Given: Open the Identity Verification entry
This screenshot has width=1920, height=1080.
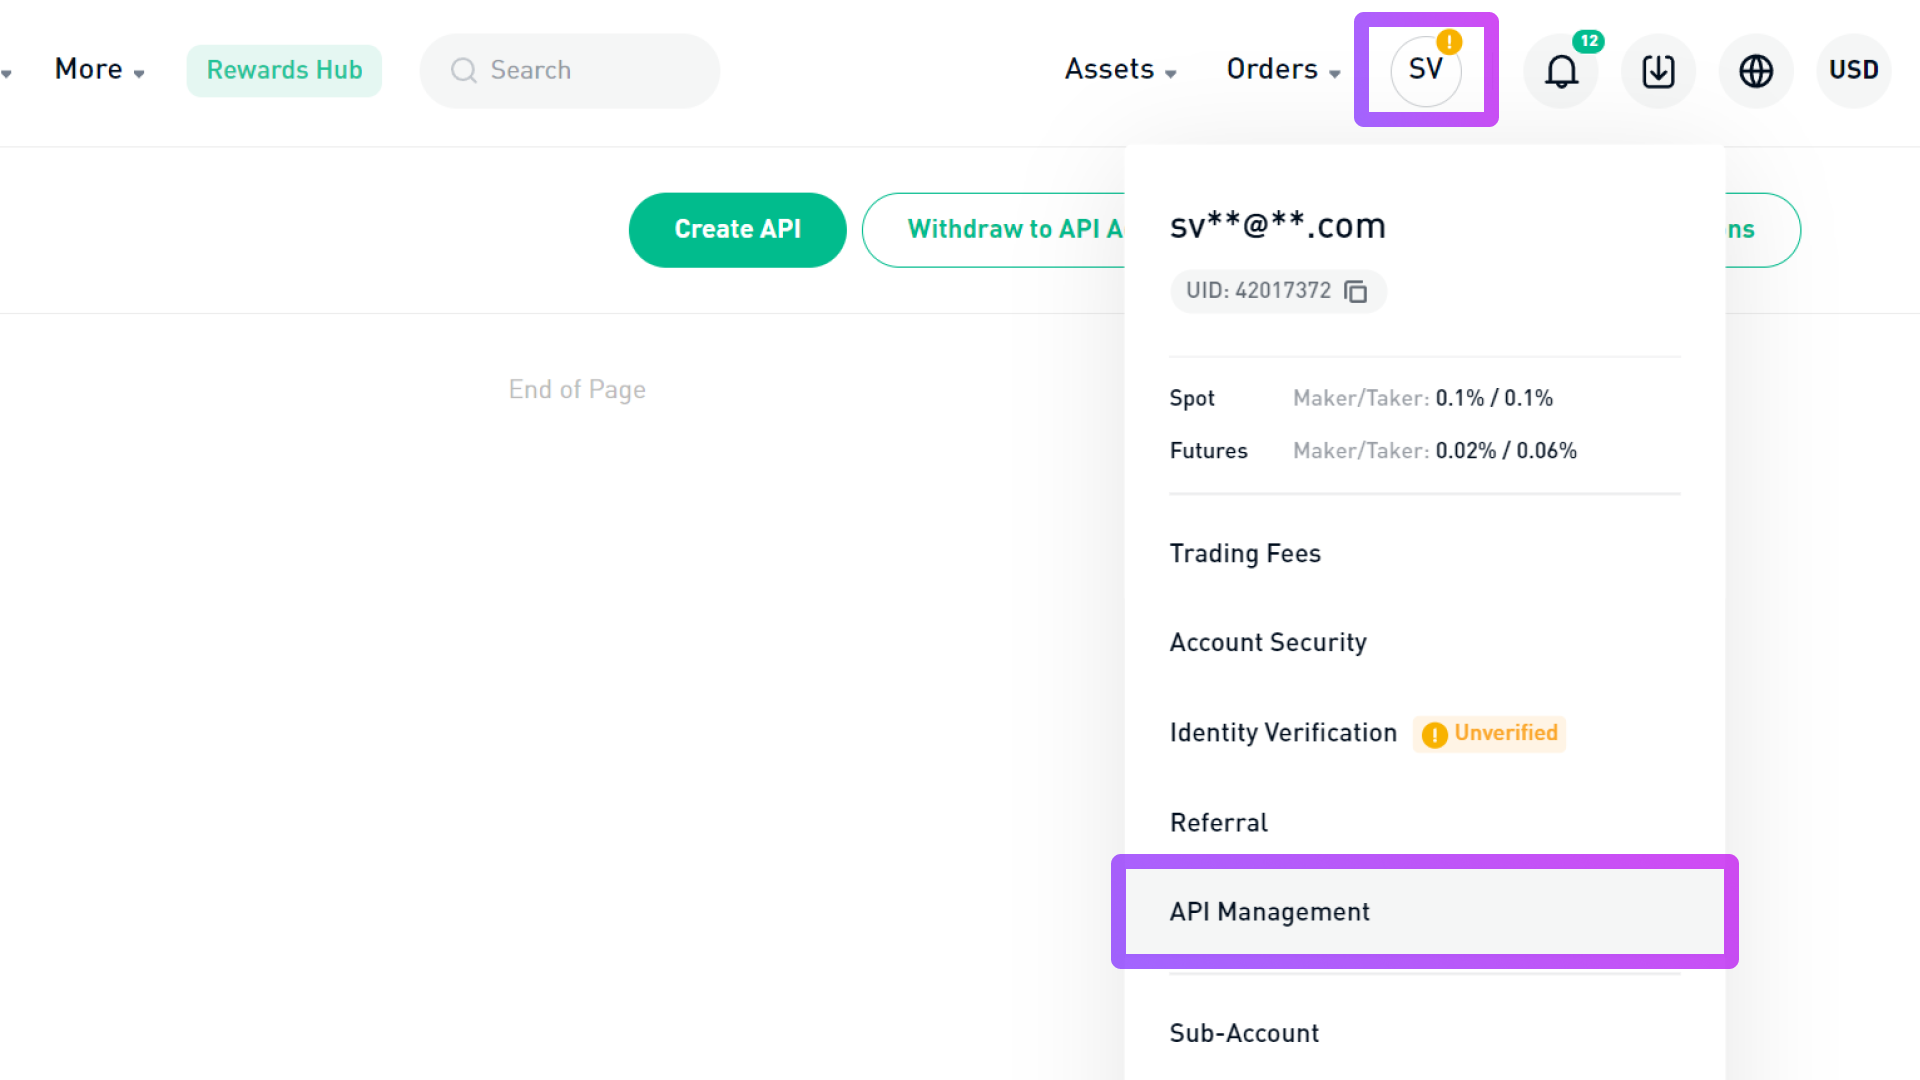Looking at the screenshot, I should (1283, 733).
